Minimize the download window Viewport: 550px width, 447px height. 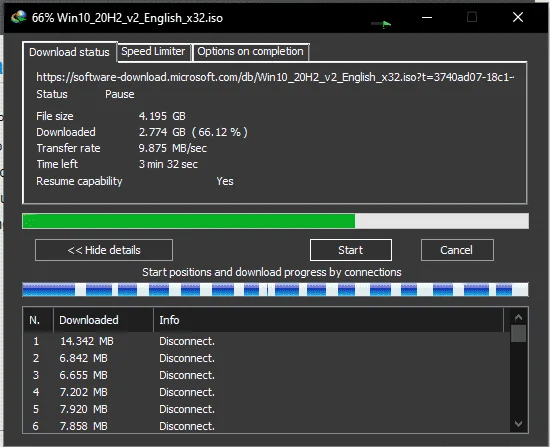coord(427,17)
